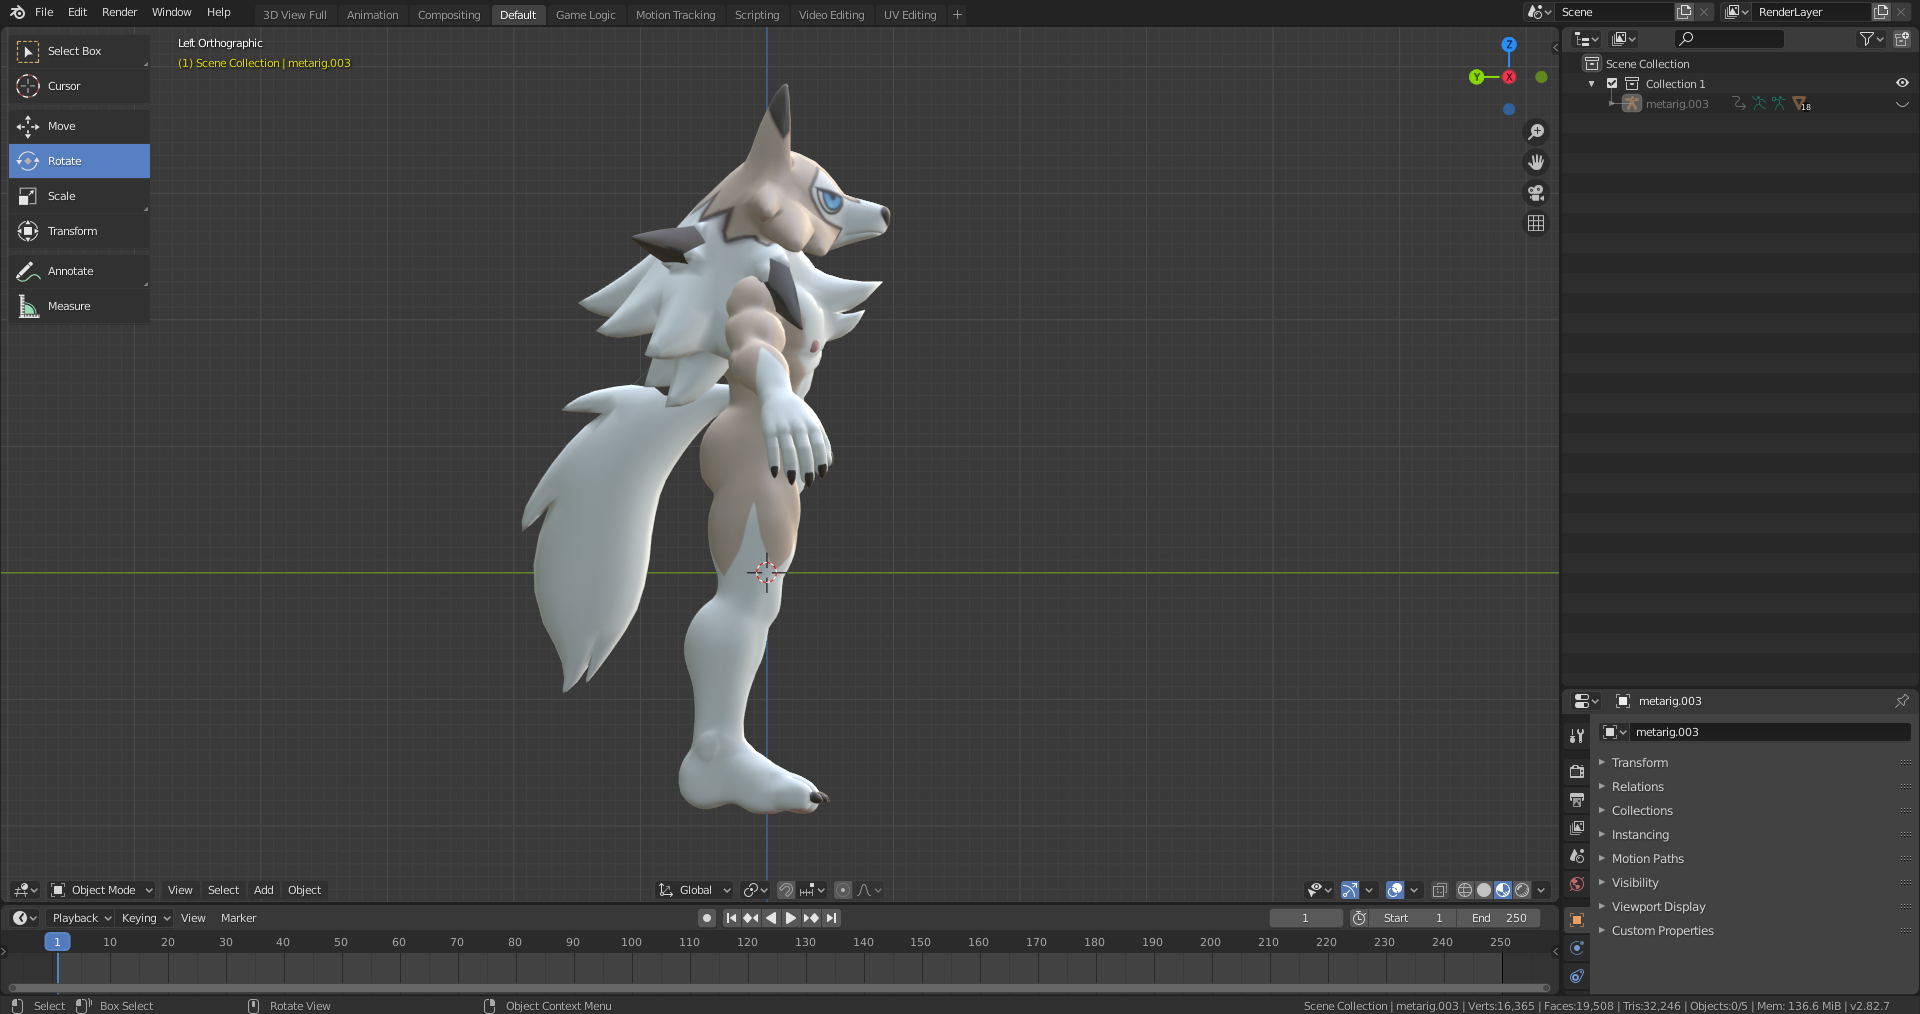
Task: Open the Active Tool properties tab
Action: 1577,736
